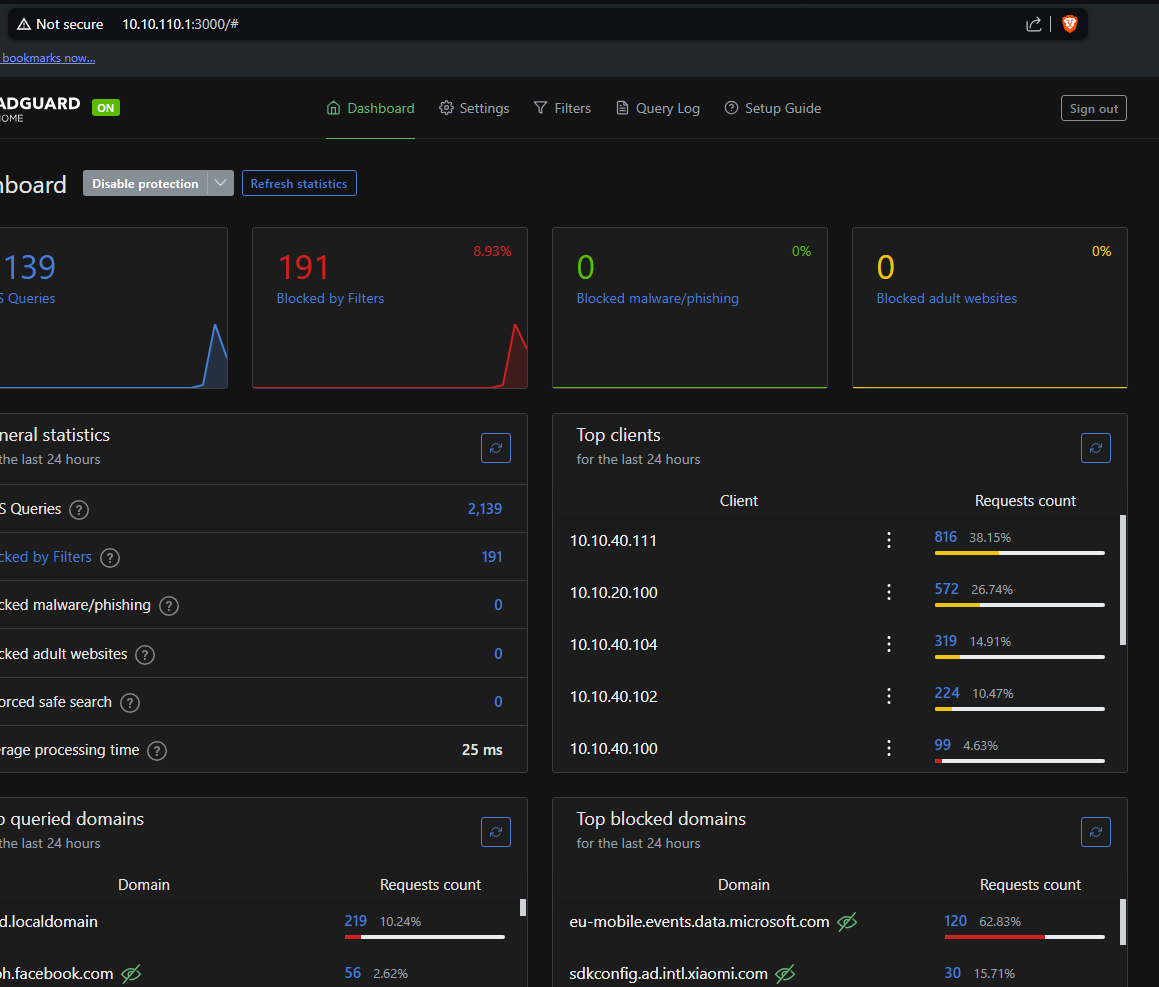The width and height of the screenshot is (1159, 987).
Task: Refresh the Top clients panel
Action: (1095, 448)
